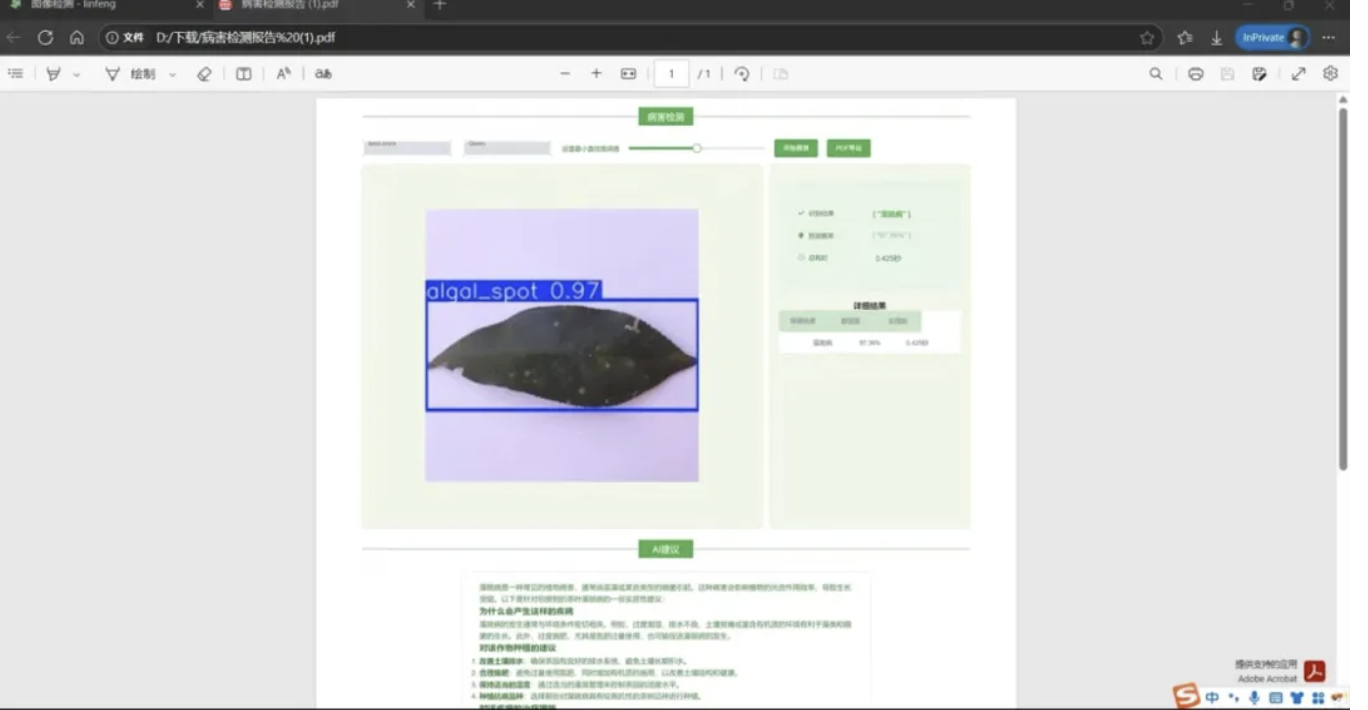
Task: Start read aloud with the A icon
Action: pos(283,74)
